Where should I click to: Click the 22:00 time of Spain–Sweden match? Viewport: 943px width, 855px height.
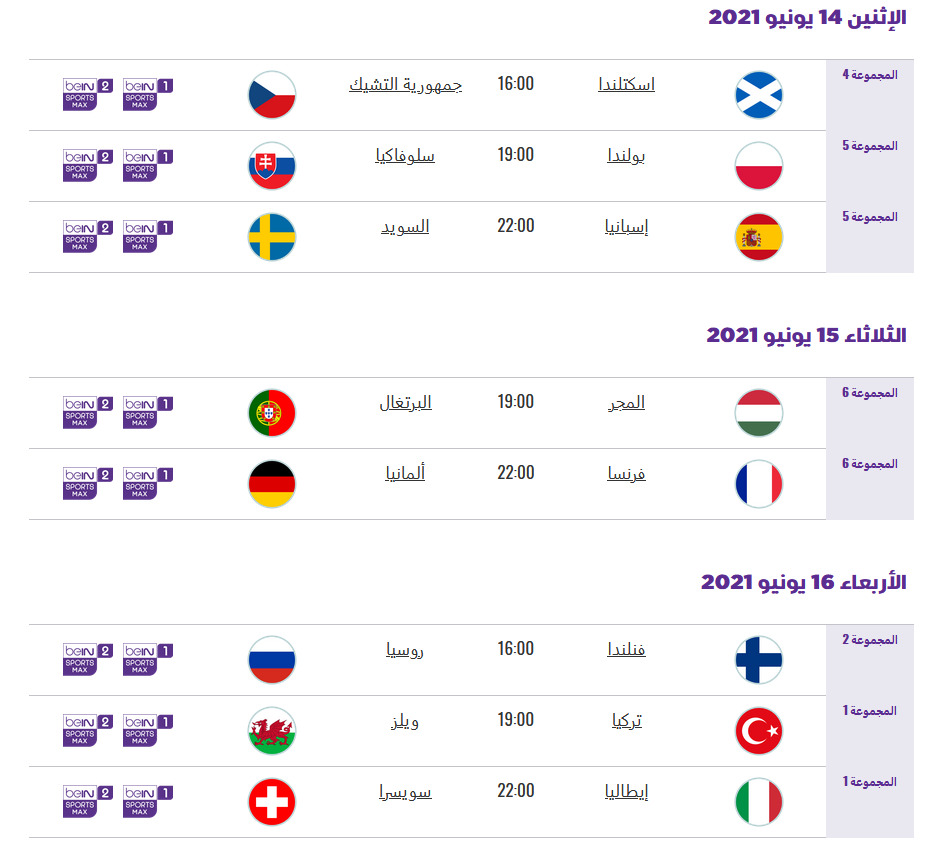tap(516, 226)
